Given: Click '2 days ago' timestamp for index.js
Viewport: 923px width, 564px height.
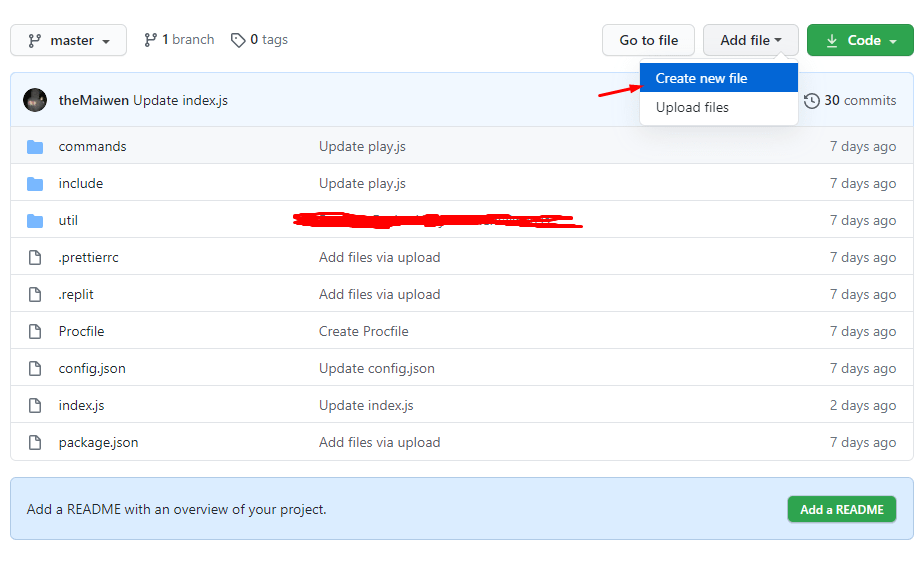Looking at the screenshot, I should 863,406.
